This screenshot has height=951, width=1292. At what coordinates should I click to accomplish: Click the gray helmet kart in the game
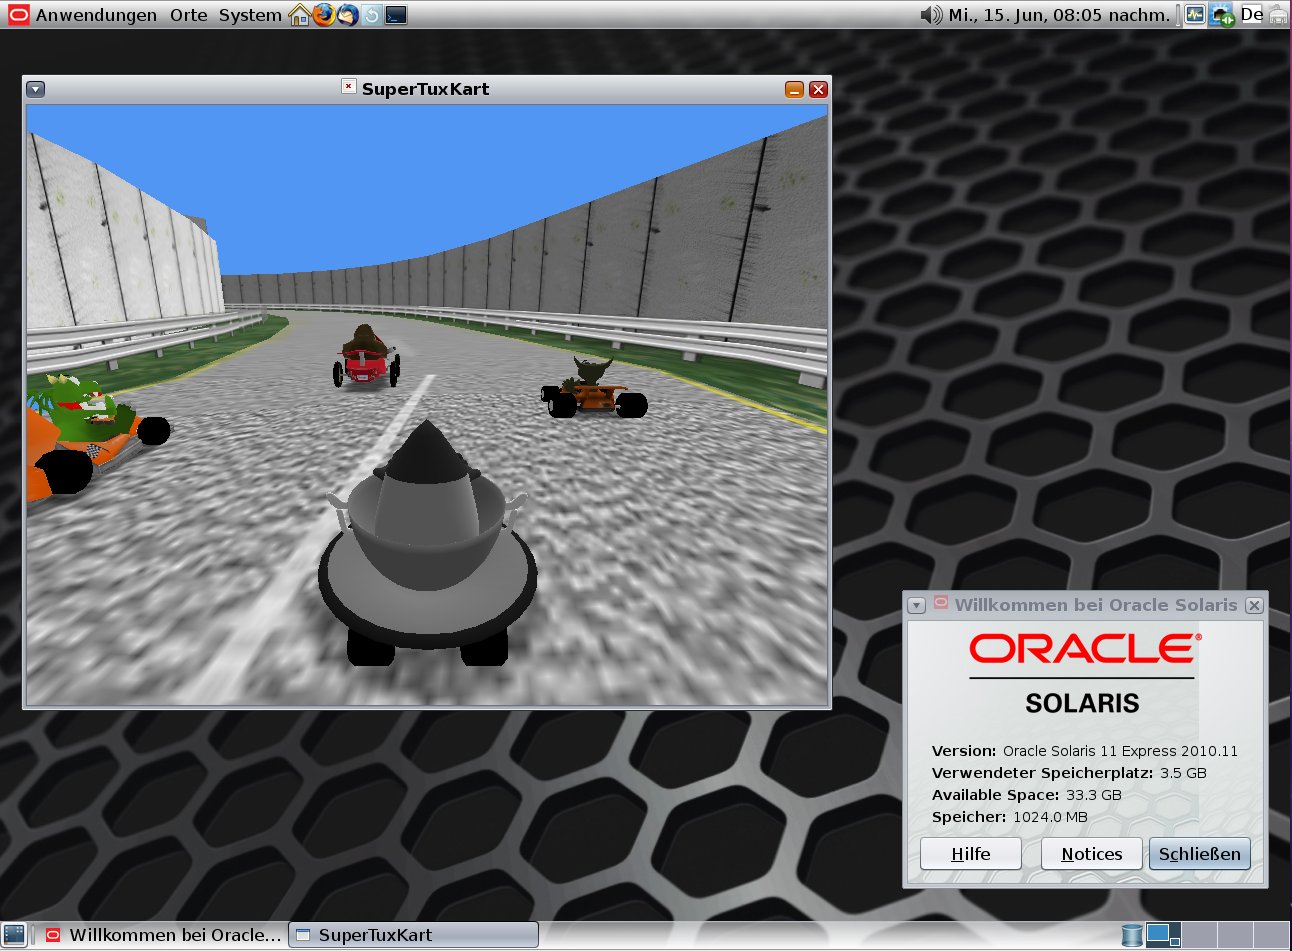tap(427, 545)
